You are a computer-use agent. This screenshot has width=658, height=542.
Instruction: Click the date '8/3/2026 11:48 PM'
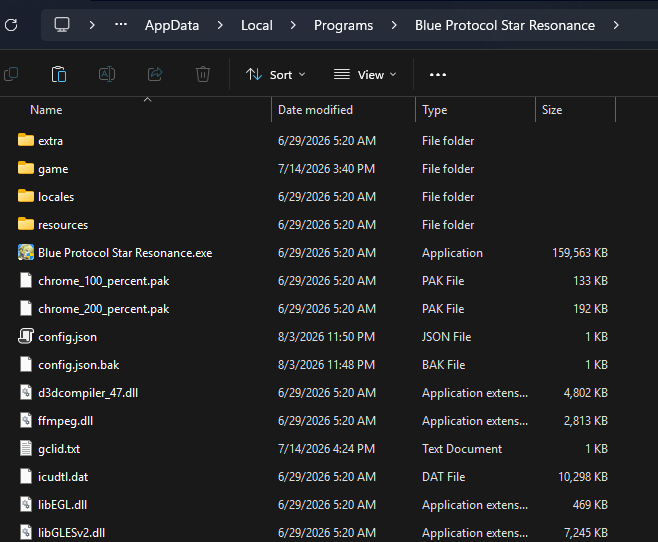326,365
